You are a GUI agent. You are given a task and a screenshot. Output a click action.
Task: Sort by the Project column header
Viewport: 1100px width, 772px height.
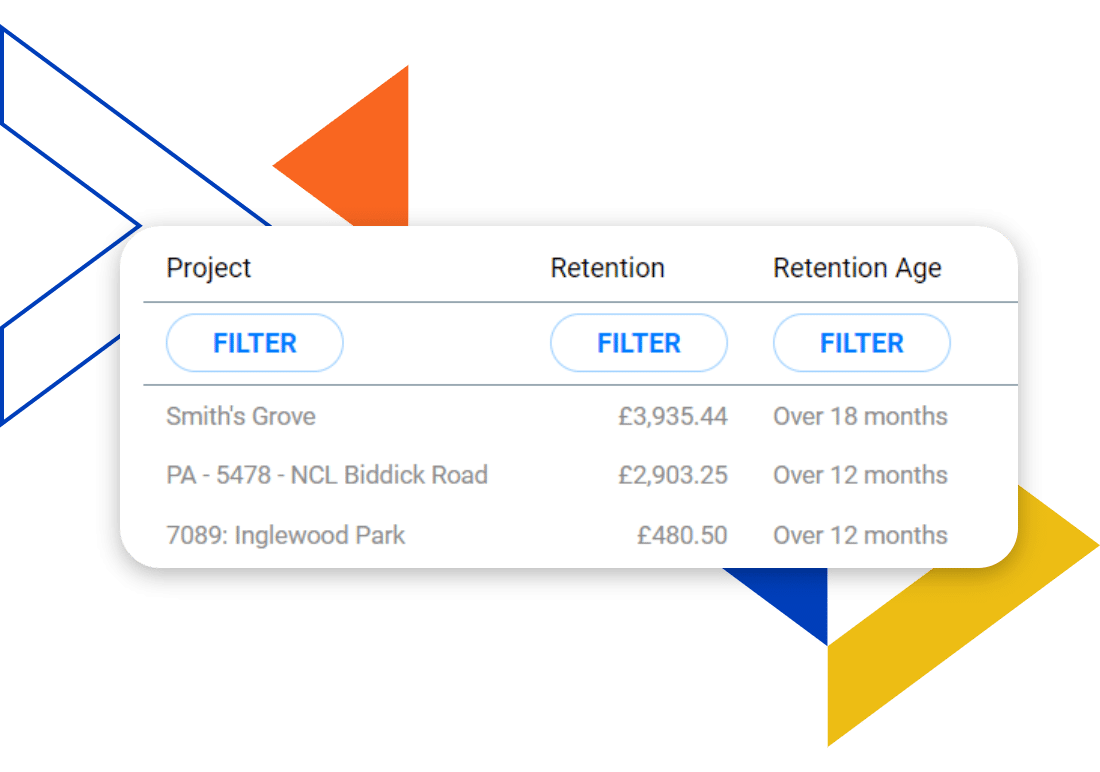tap(209, 268)
